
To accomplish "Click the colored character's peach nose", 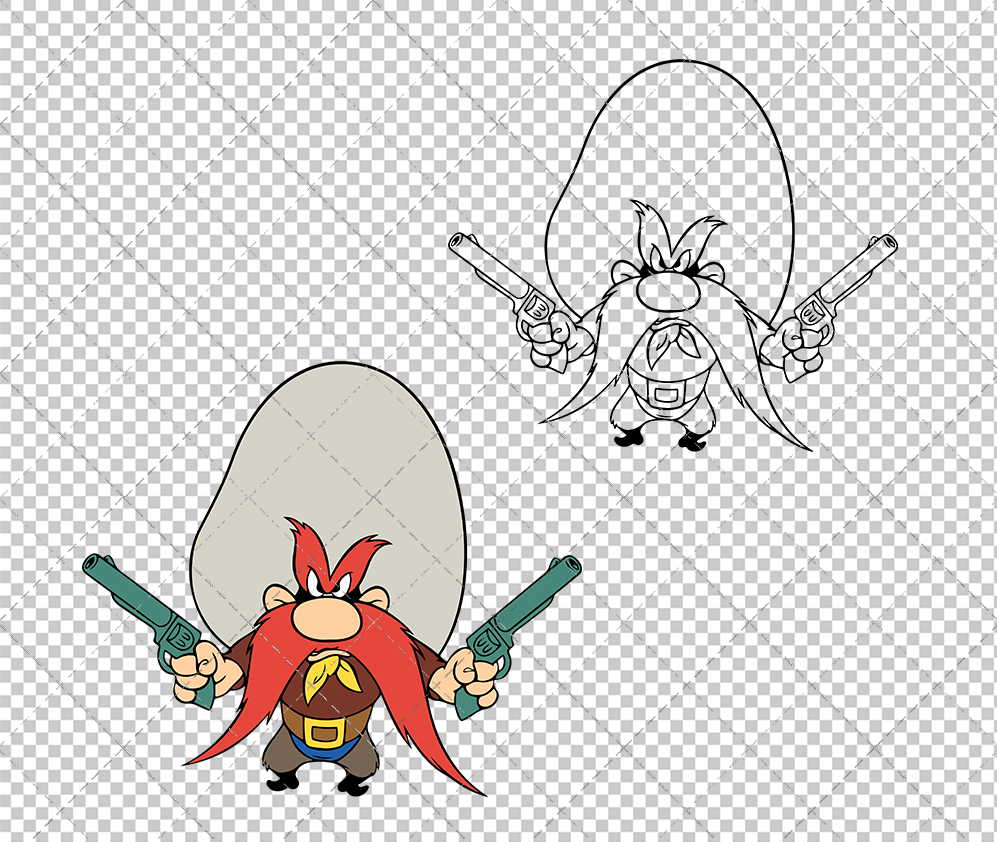I will (x=327, y=618).
